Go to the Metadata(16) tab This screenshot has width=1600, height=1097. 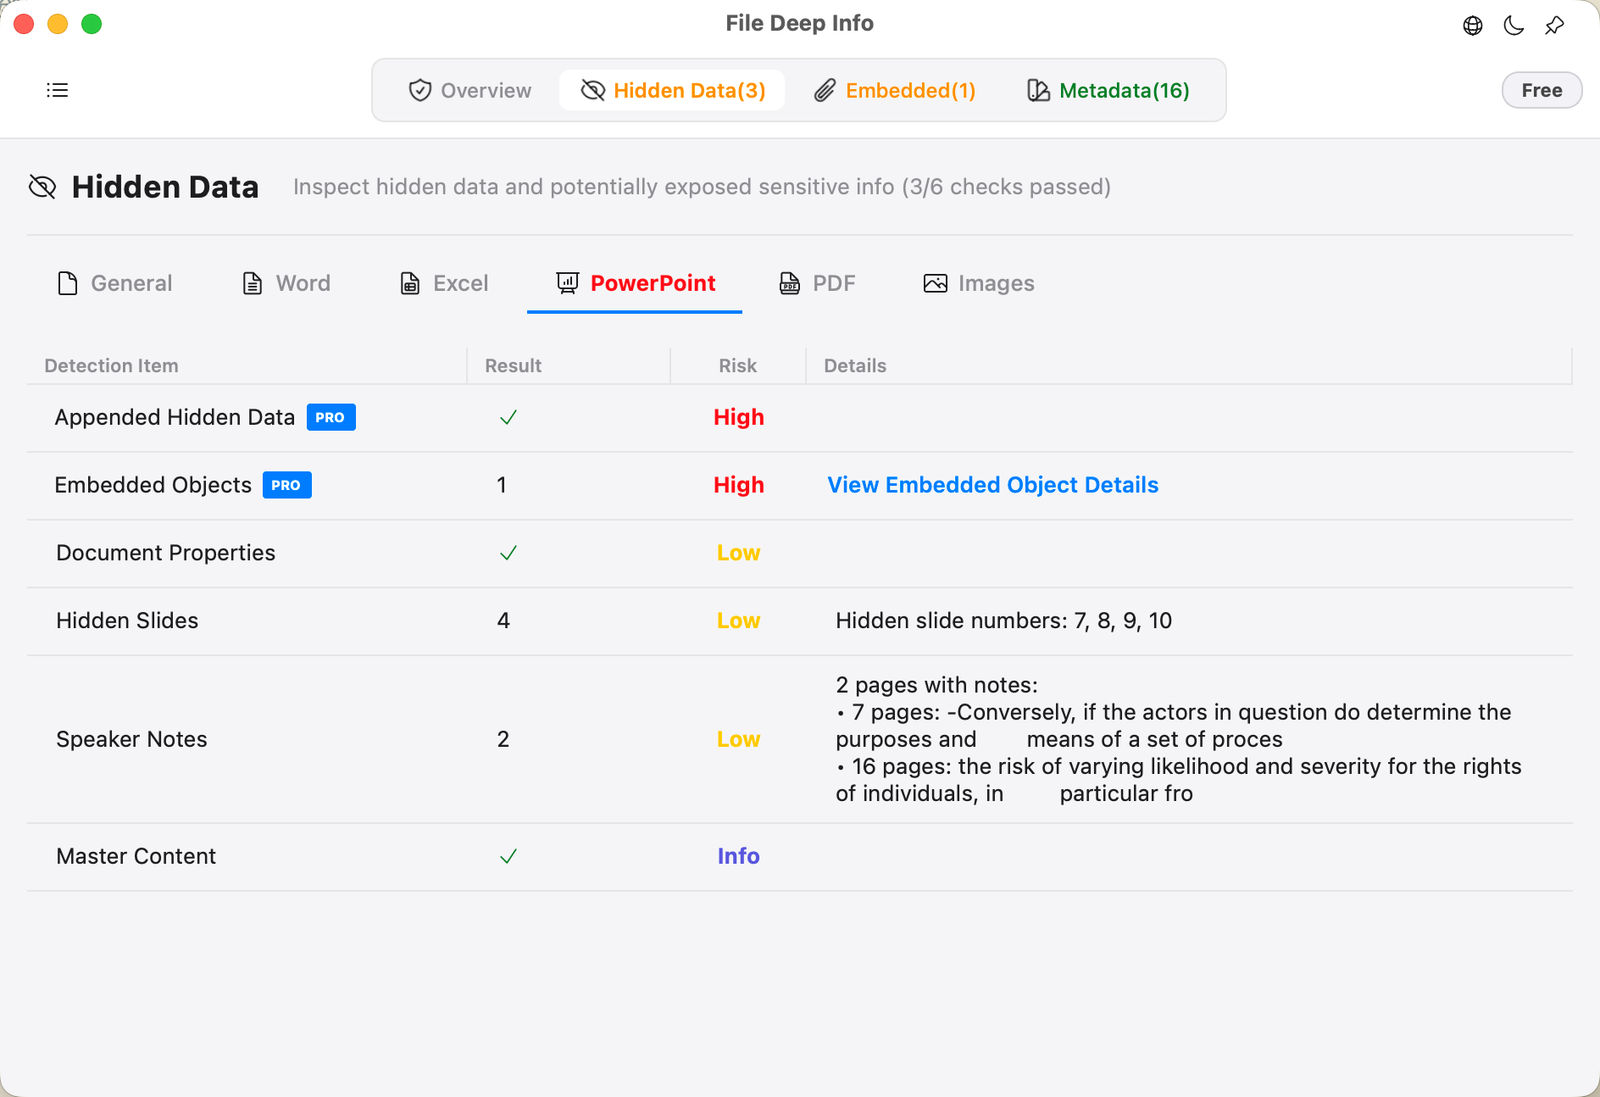pos(1108,90)
